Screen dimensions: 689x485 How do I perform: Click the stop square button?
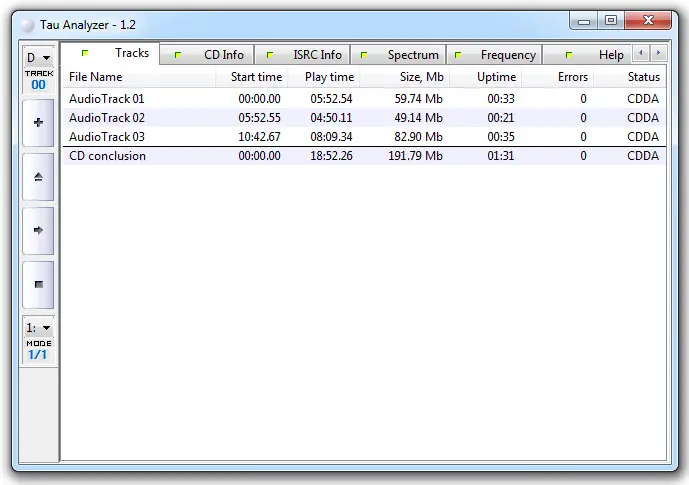38,285
